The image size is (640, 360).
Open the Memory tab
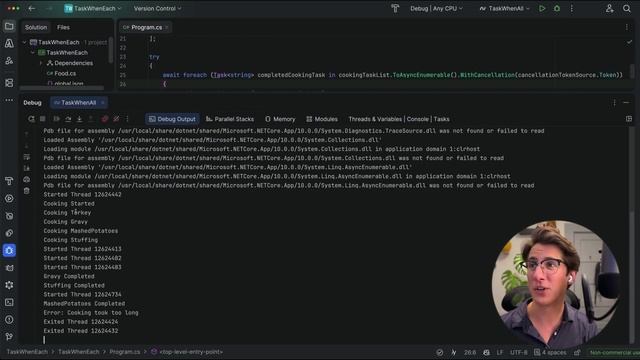click(280, 119)
